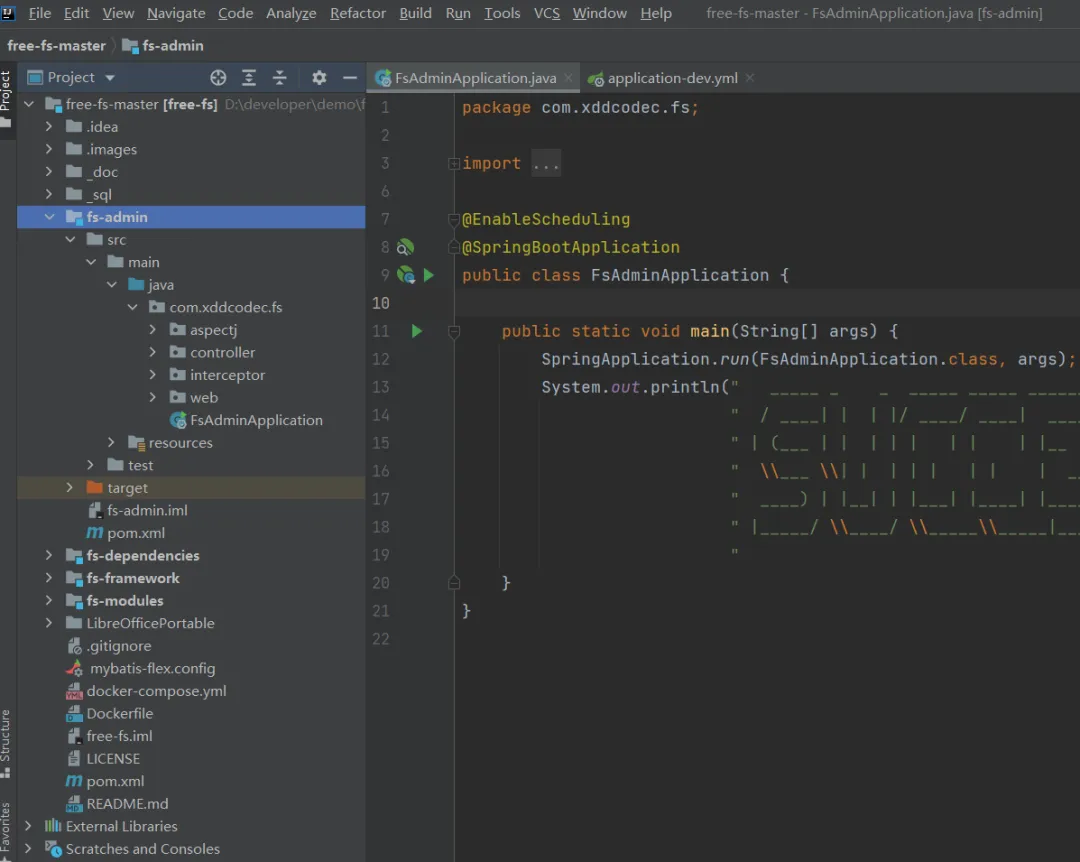Open Project panel settings gear
Image resolution: width=1080 pixels, height=862 pixels.
point(319,78)
